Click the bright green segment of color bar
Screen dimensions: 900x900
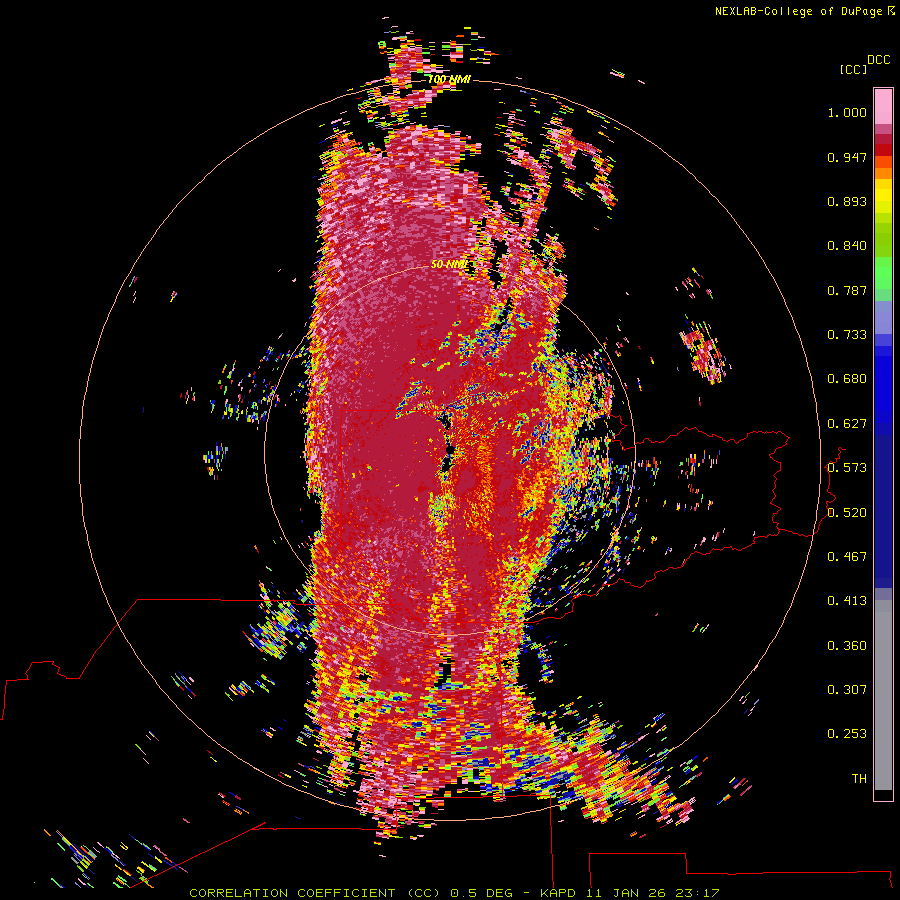[883, 273]
